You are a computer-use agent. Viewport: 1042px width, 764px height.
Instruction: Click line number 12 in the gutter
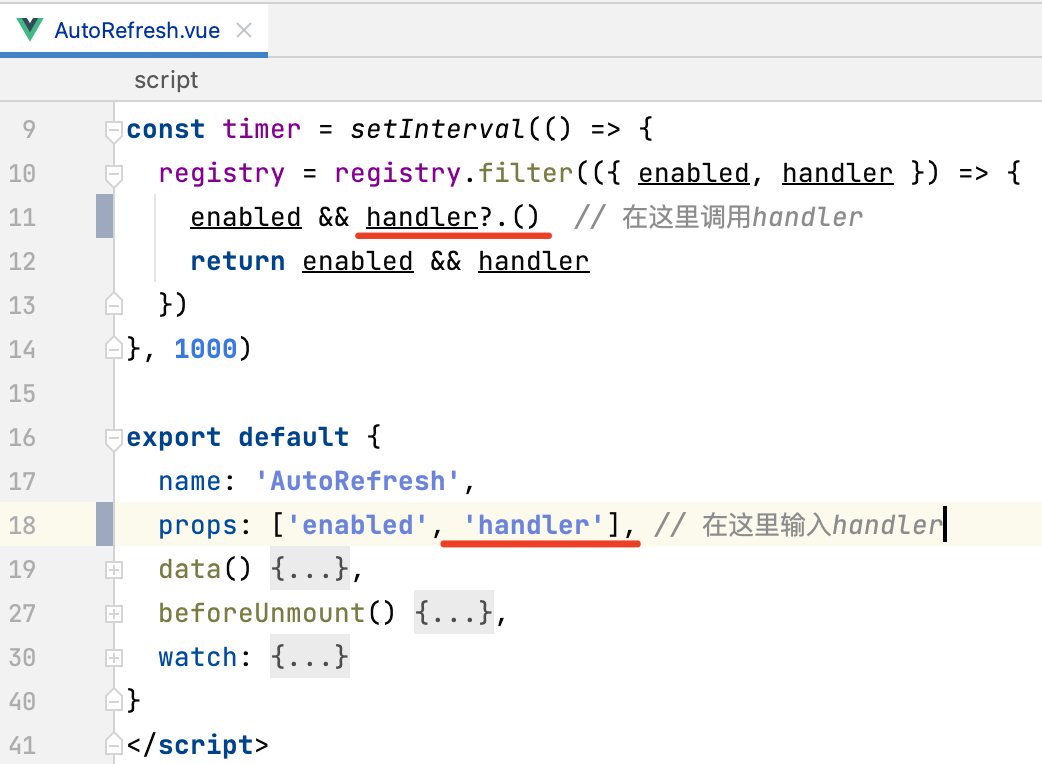click(x=22, y=262)
